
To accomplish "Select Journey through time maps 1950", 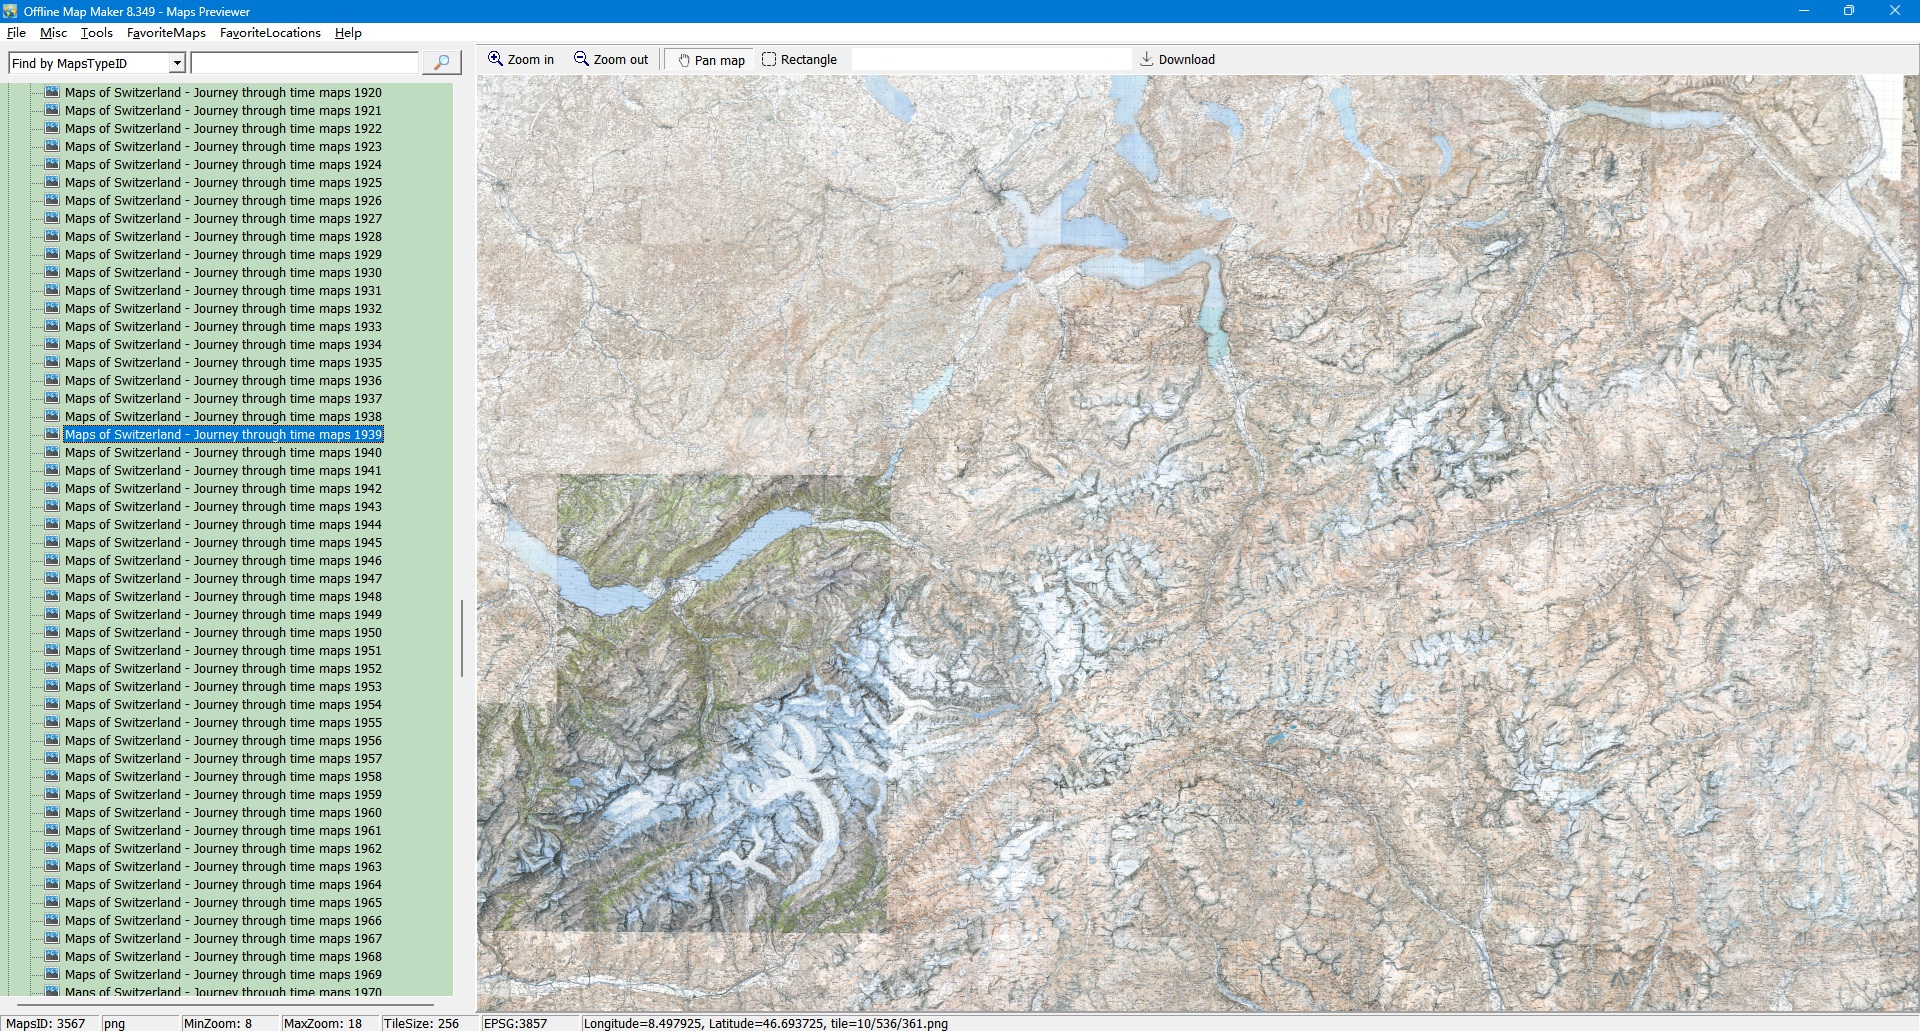I will pyautogui.click(x=223, y=633).
